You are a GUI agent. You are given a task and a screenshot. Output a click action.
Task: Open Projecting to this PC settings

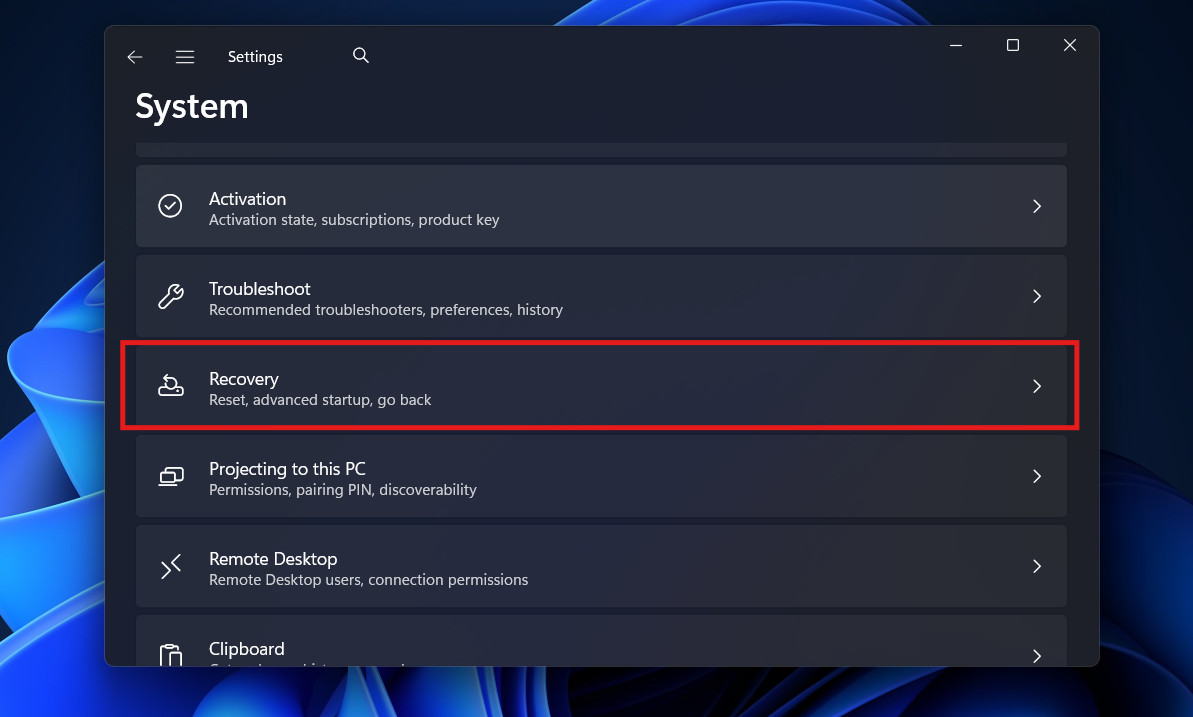pos(600,476)
